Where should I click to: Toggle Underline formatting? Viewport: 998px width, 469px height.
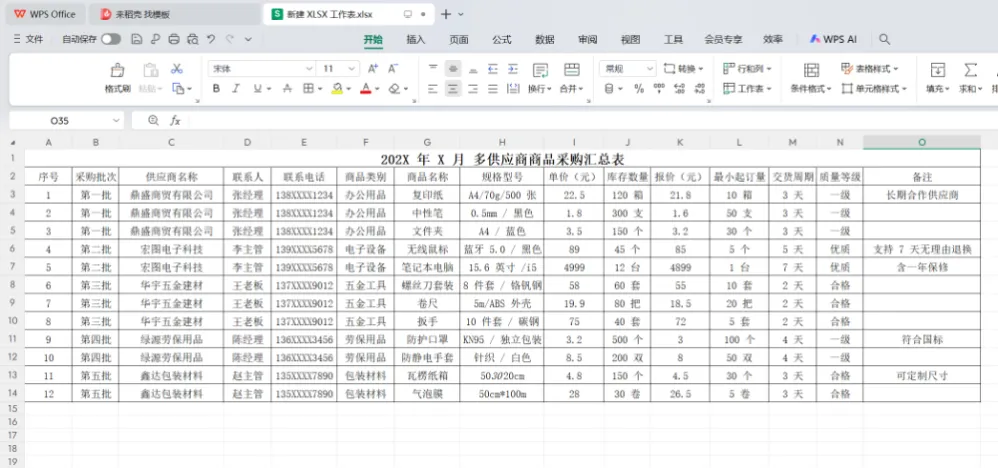[257, 89]
